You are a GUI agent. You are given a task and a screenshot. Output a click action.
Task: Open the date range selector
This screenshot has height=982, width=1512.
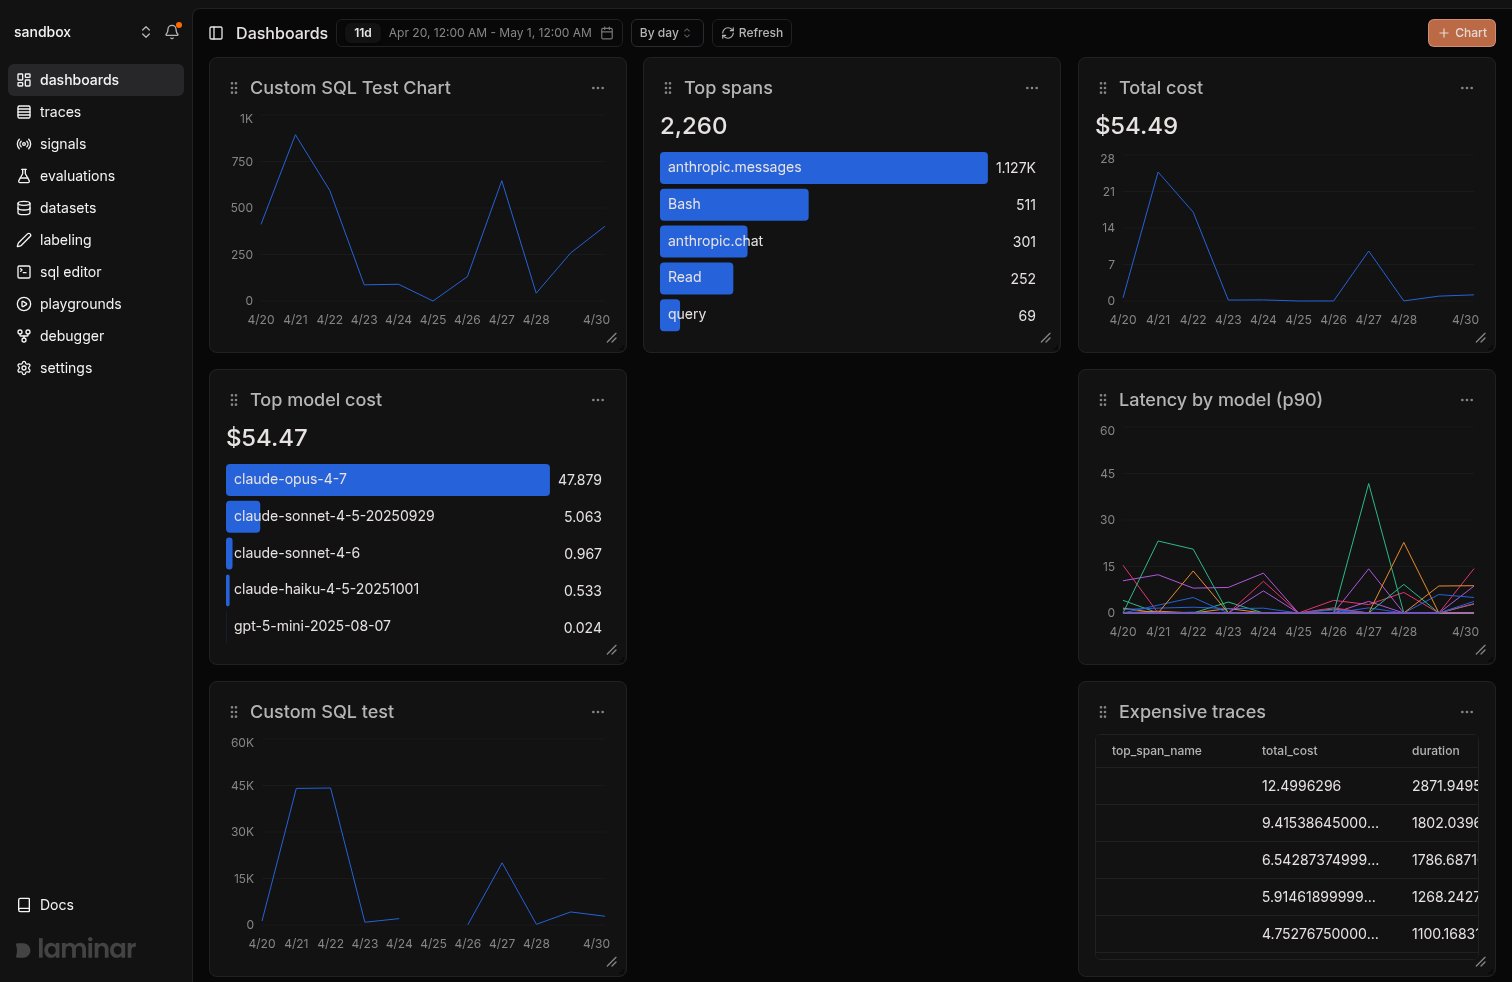point(480,33)
